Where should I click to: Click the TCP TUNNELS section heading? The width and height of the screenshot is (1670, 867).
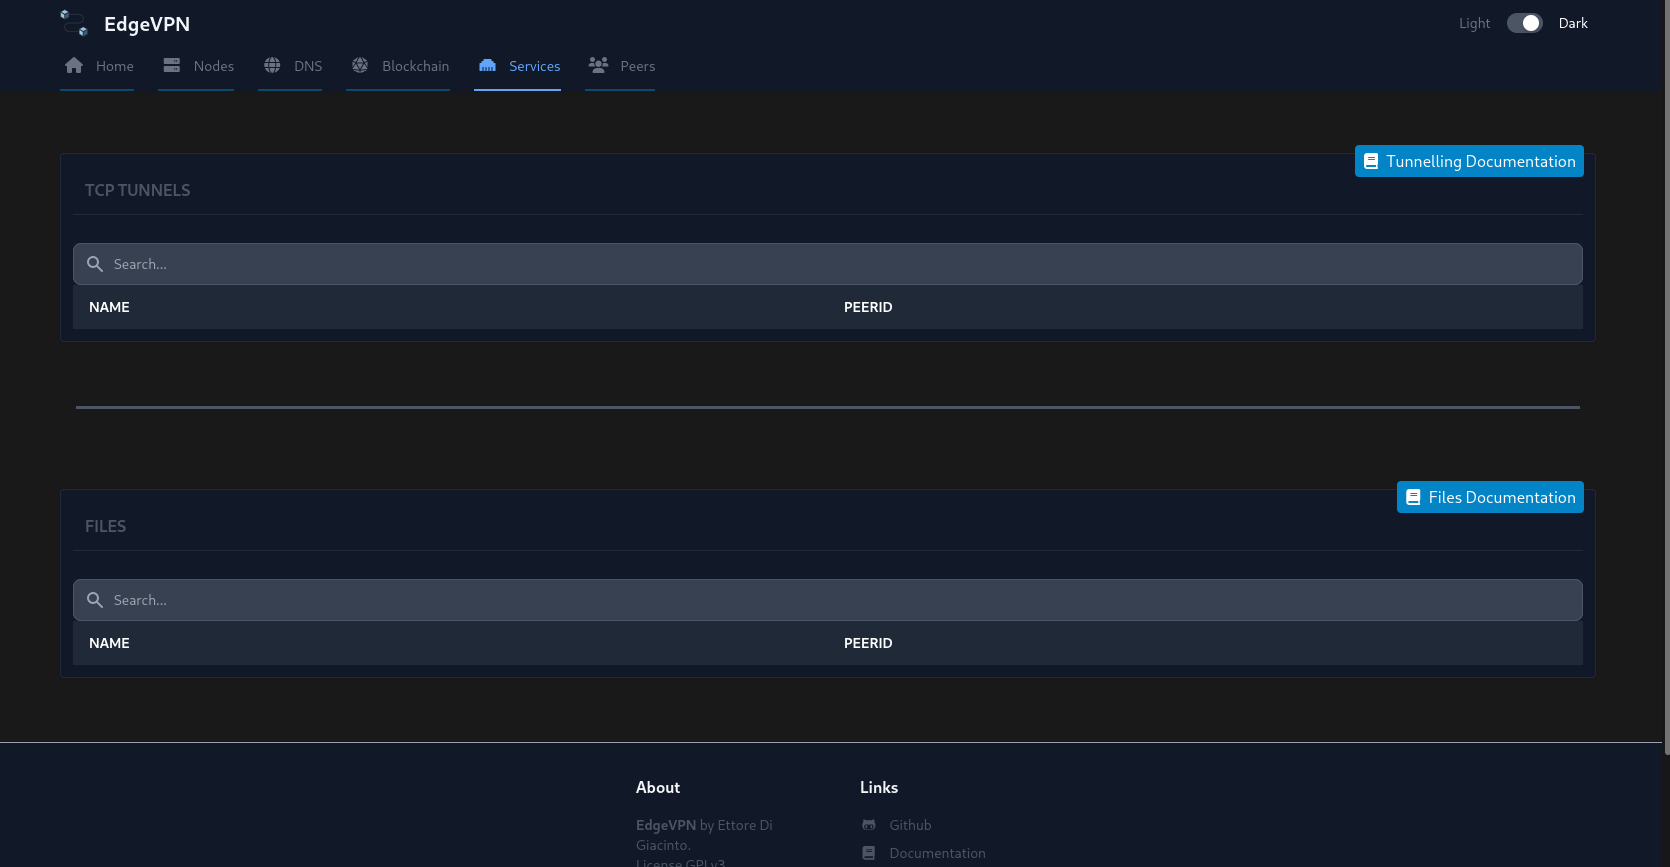pyautogui.click(x=137, y=190)
